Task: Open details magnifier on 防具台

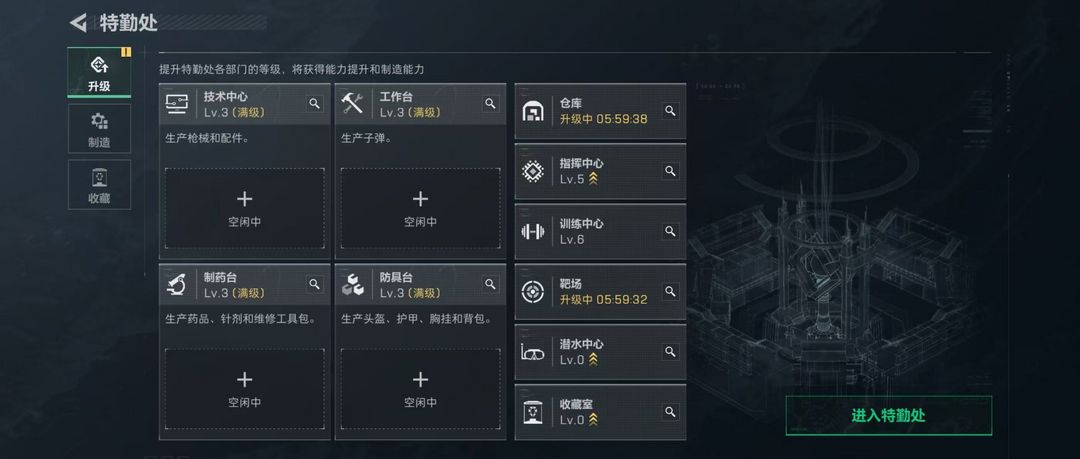Action: pyautogui.click(x=490, y=284)
